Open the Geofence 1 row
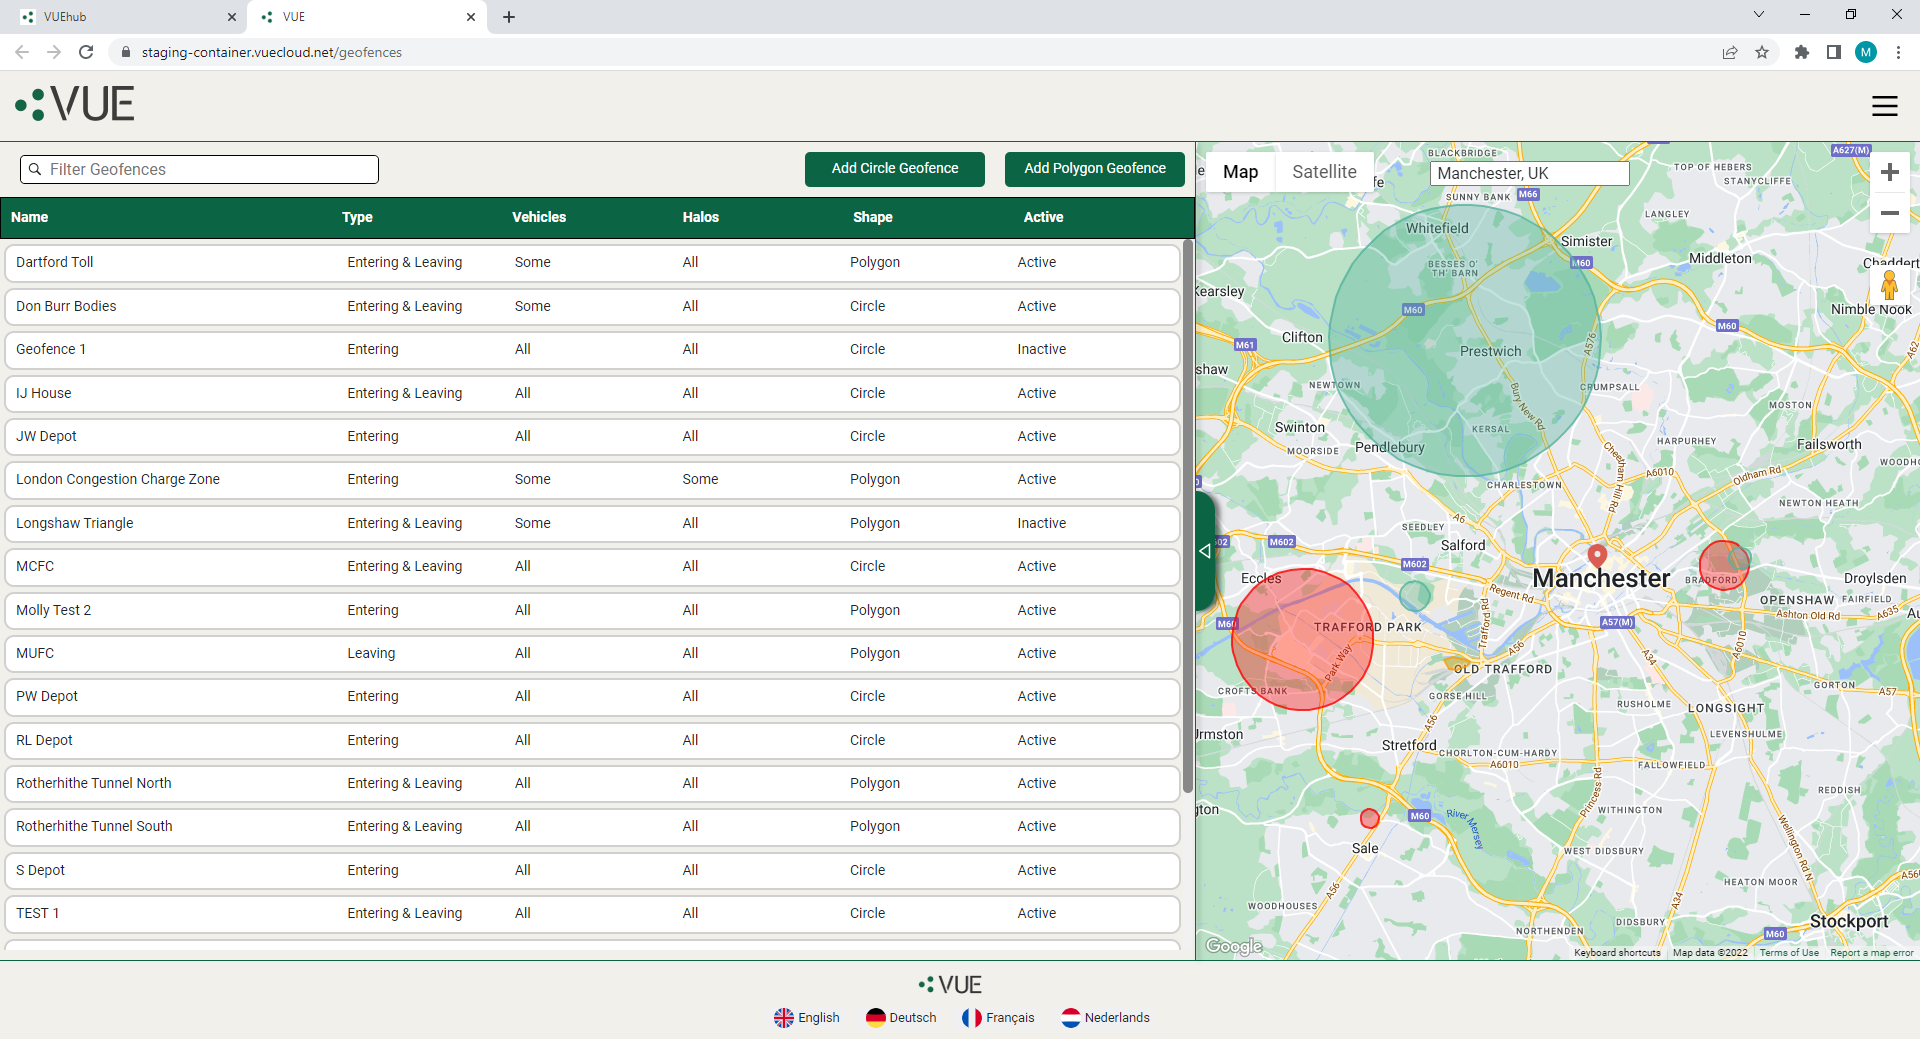This screenshot has height=1039, width=1920. click(592, 350)
